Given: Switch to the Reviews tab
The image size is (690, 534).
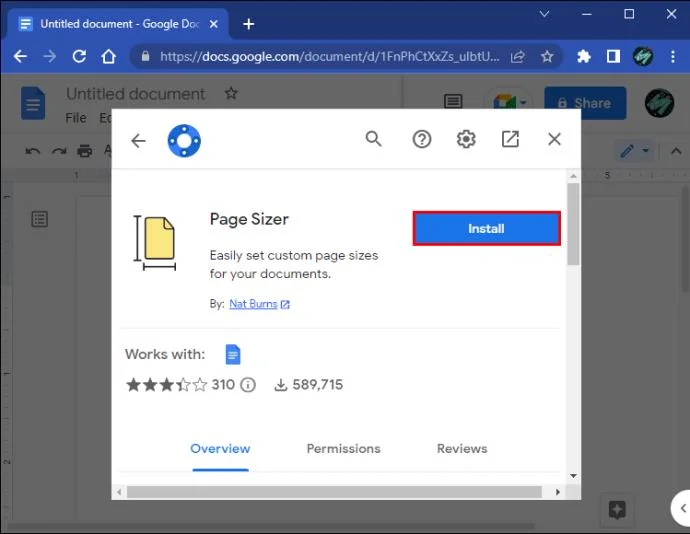Looking at the screenshot, I should click(x=462, y=449).
